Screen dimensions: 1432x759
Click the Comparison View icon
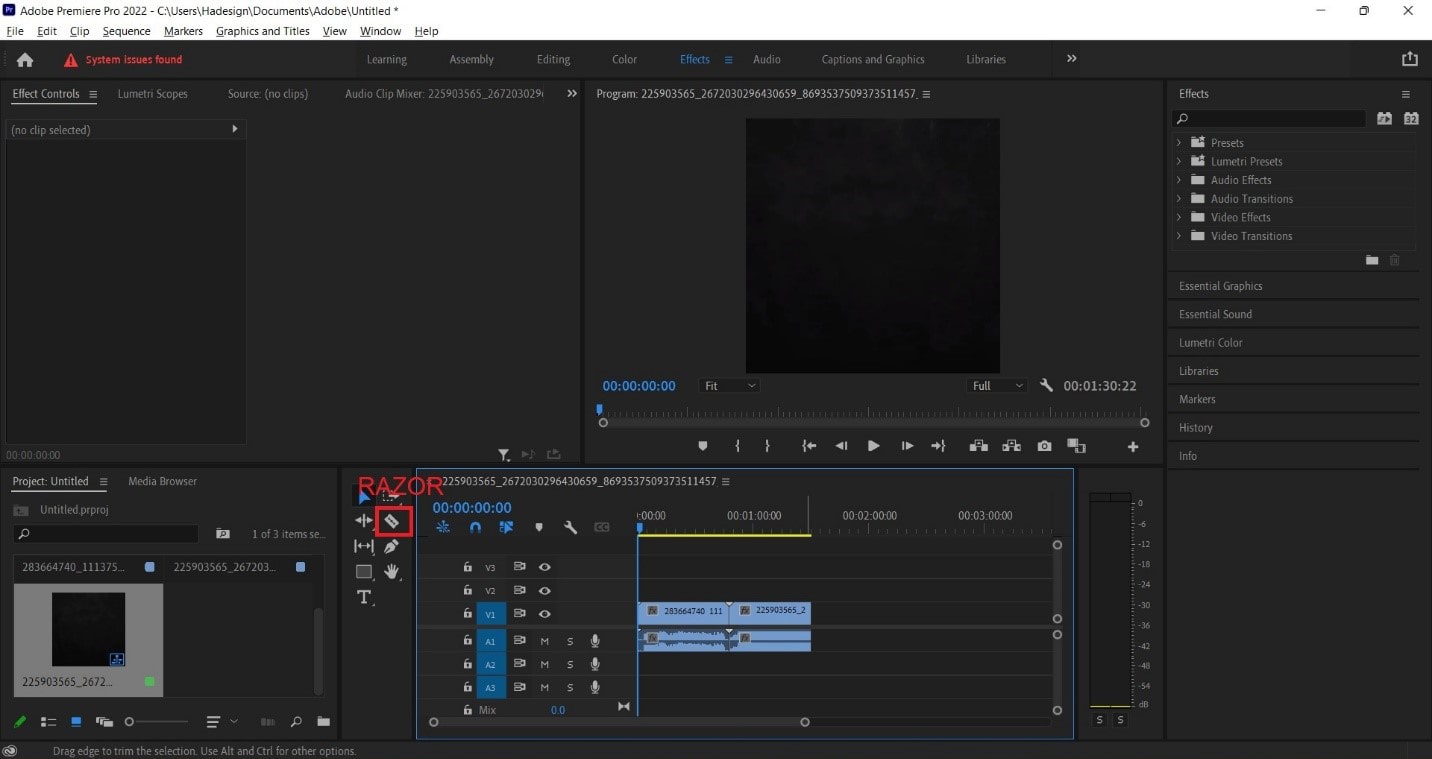coord(1076,446)
